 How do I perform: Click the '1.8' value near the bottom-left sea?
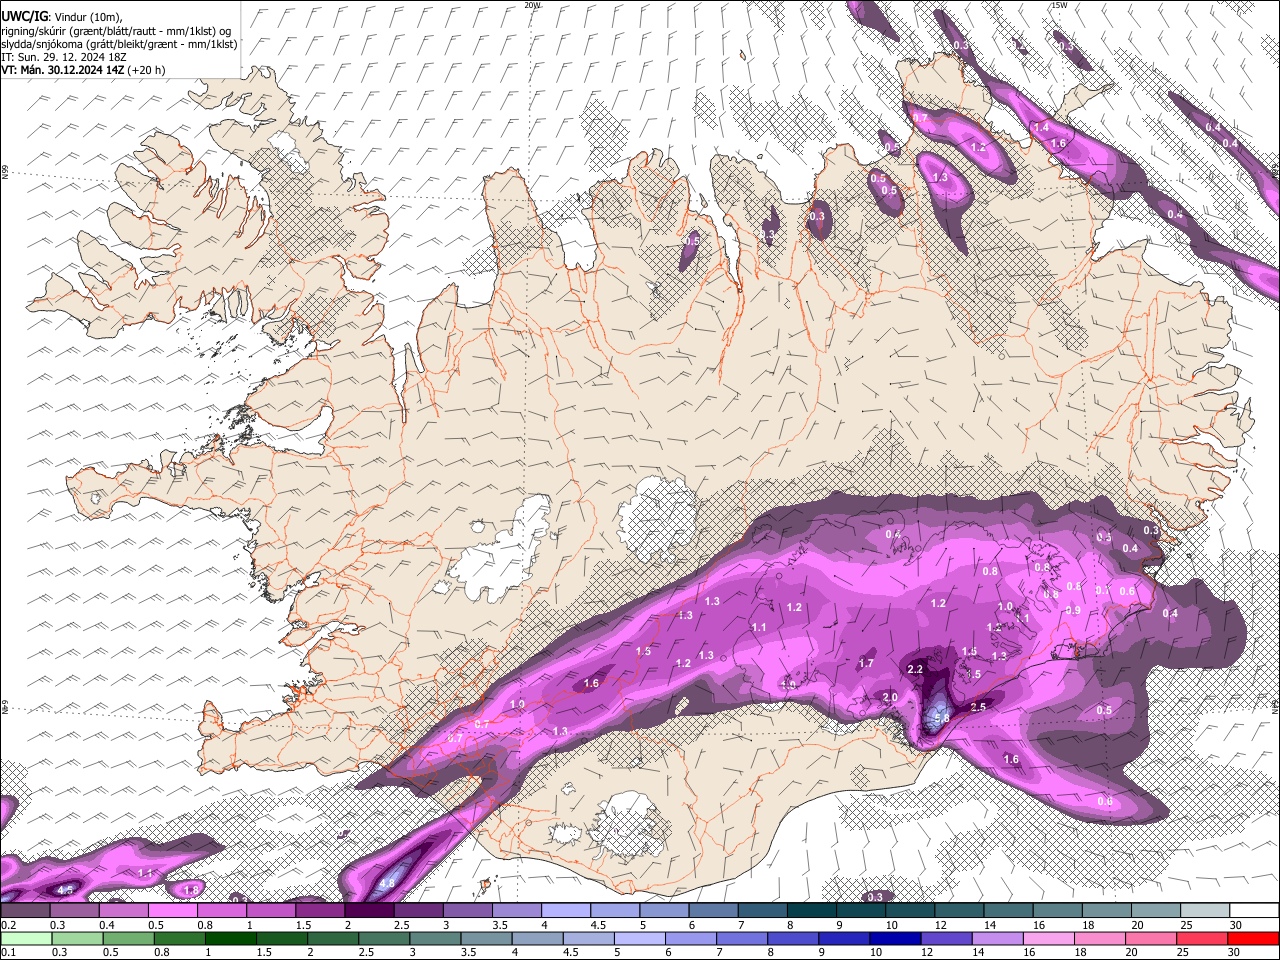pos(192,889)
